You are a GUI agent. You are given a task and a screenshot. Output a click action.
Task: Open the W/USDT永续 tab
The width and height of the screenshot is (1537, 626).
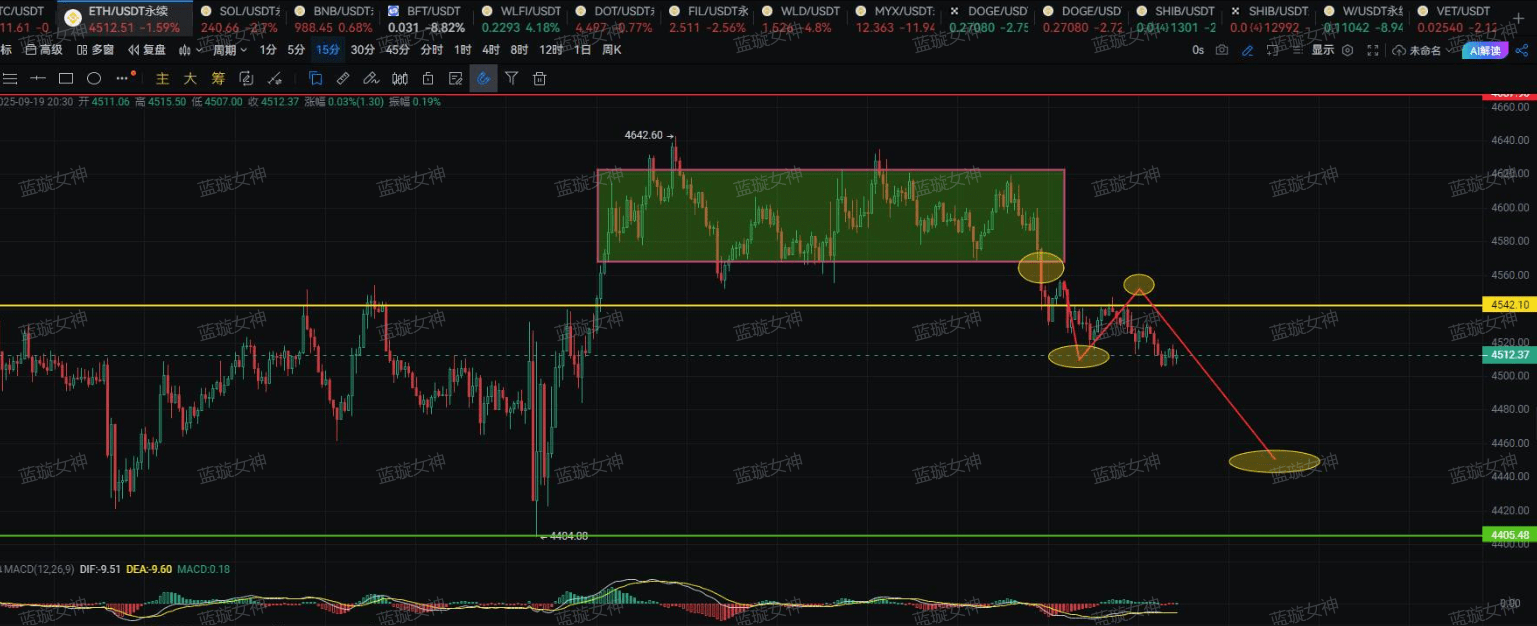pos(1362,18)
